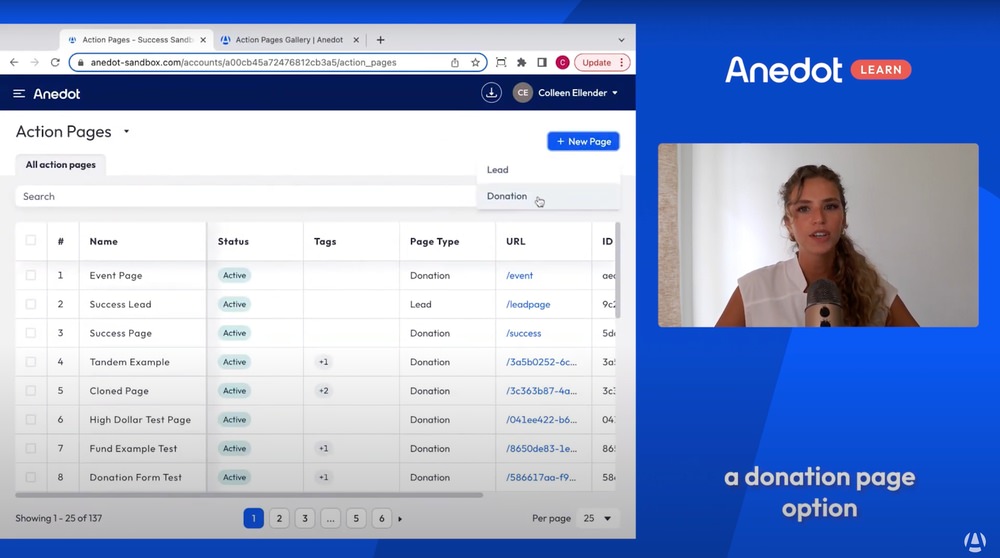Click the pagination ellipsis button
Image resolution: width=1000 pixels, height=558 pixels.
[330, 518]
